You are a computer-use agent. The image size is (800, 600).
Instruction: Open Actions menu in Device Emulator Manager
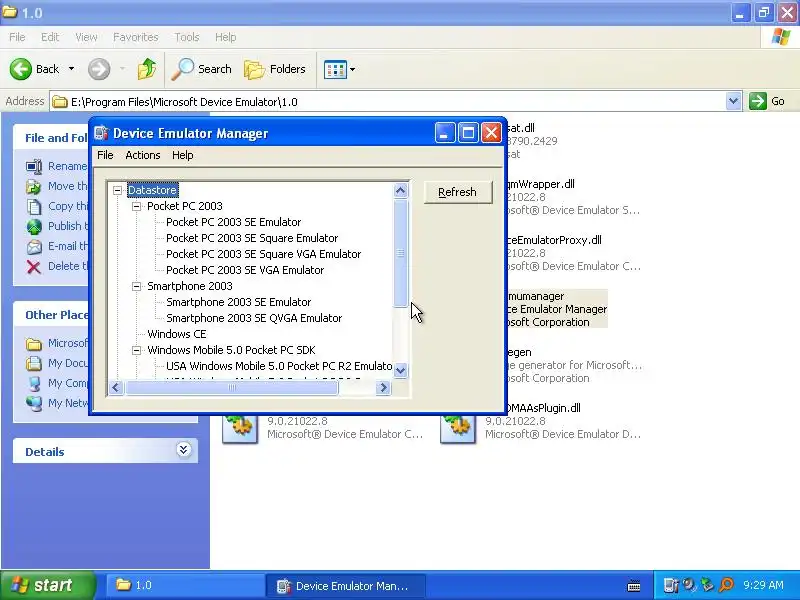click(143, 155)
